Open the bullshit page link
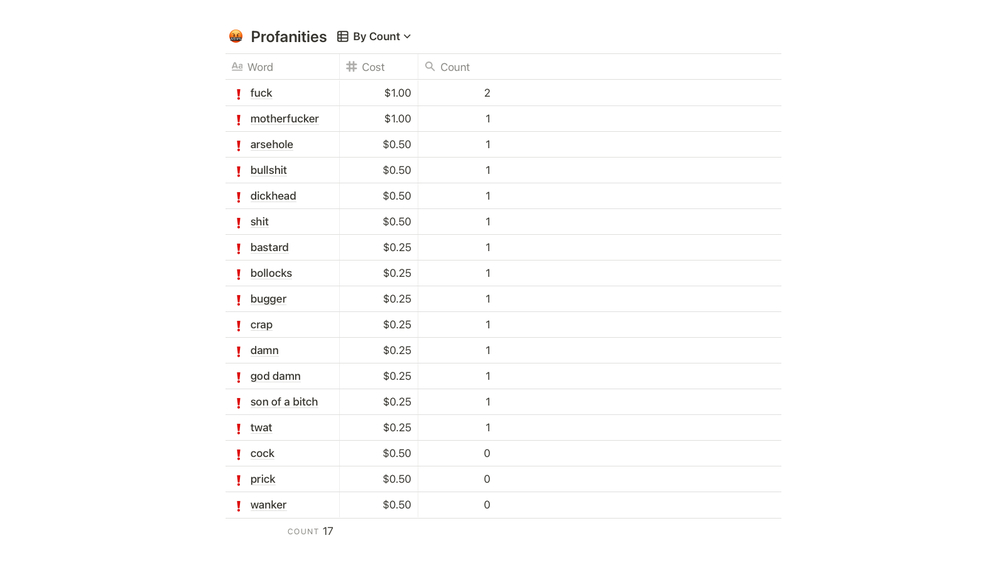1005x565 pixels. [268, 171]
